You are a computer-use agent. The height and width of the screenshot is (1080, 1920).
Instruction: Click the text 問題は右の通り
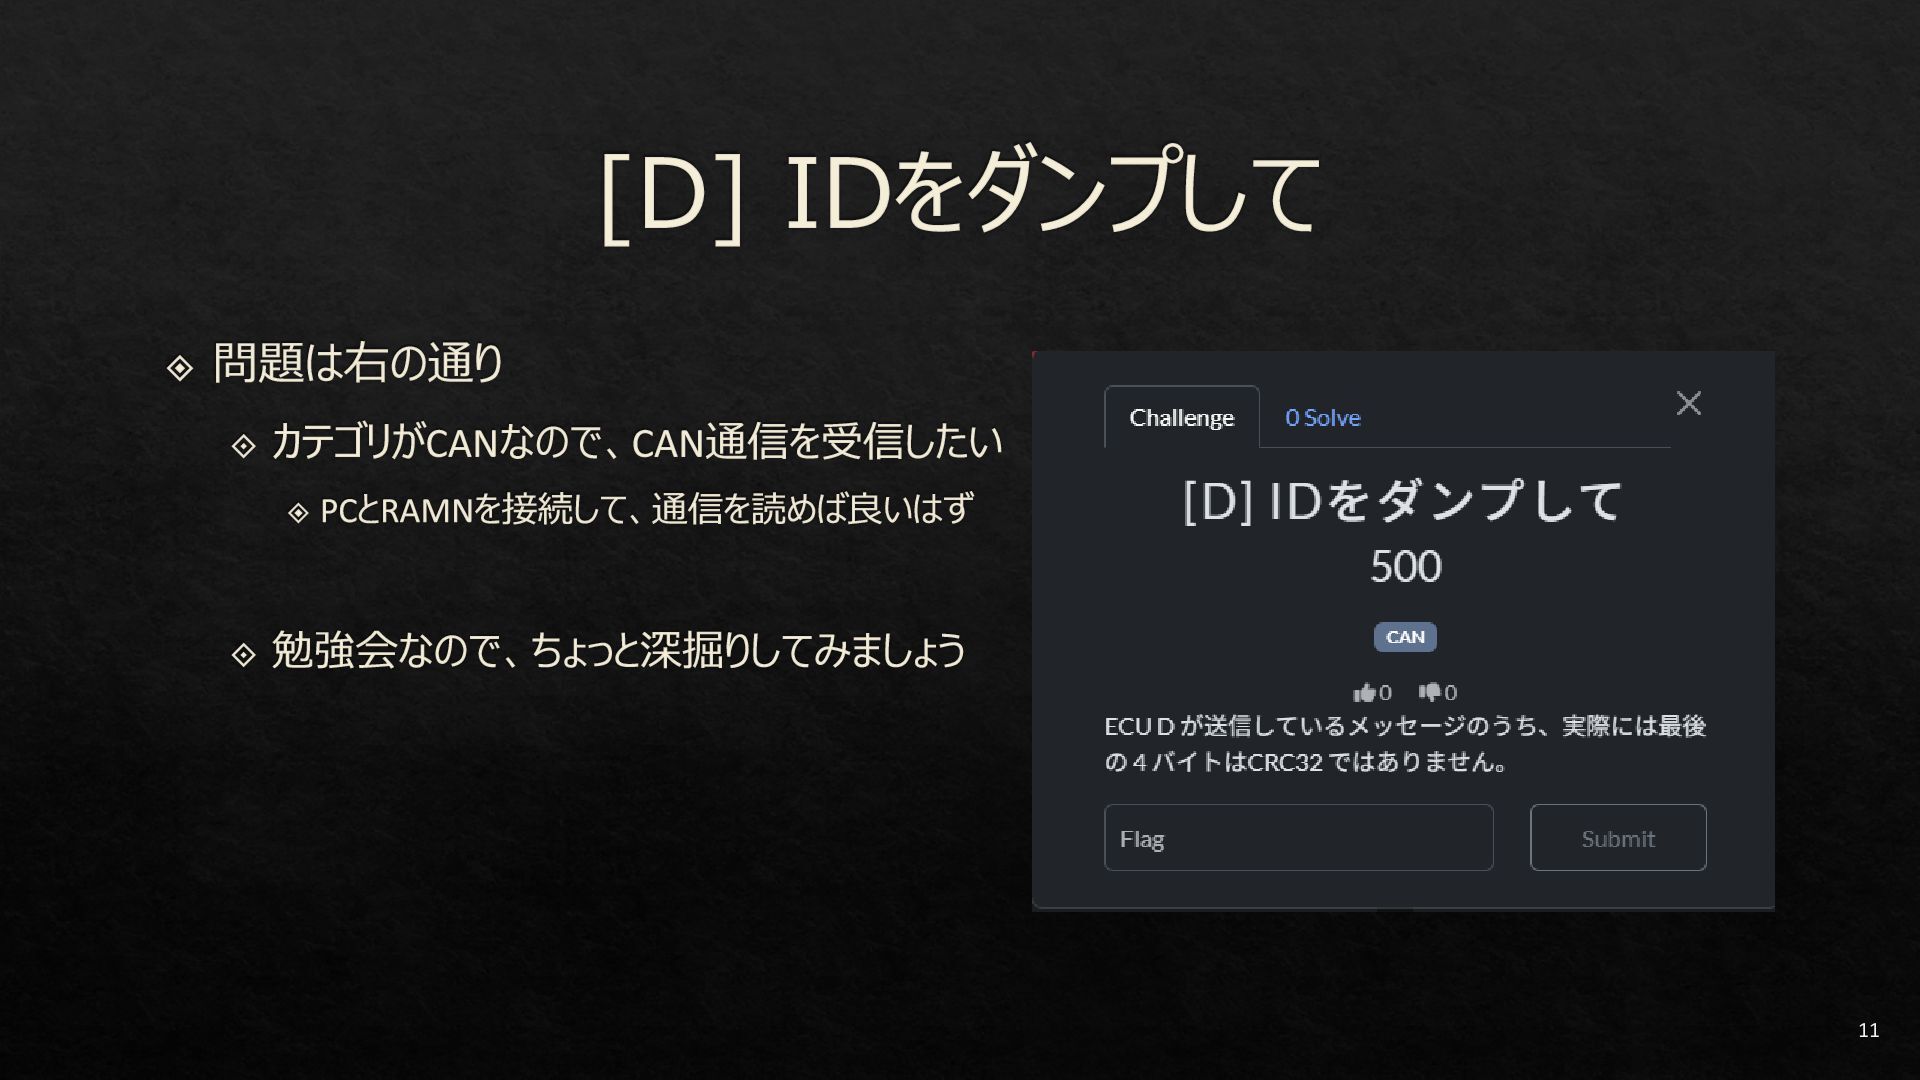(x=358, y=363)
